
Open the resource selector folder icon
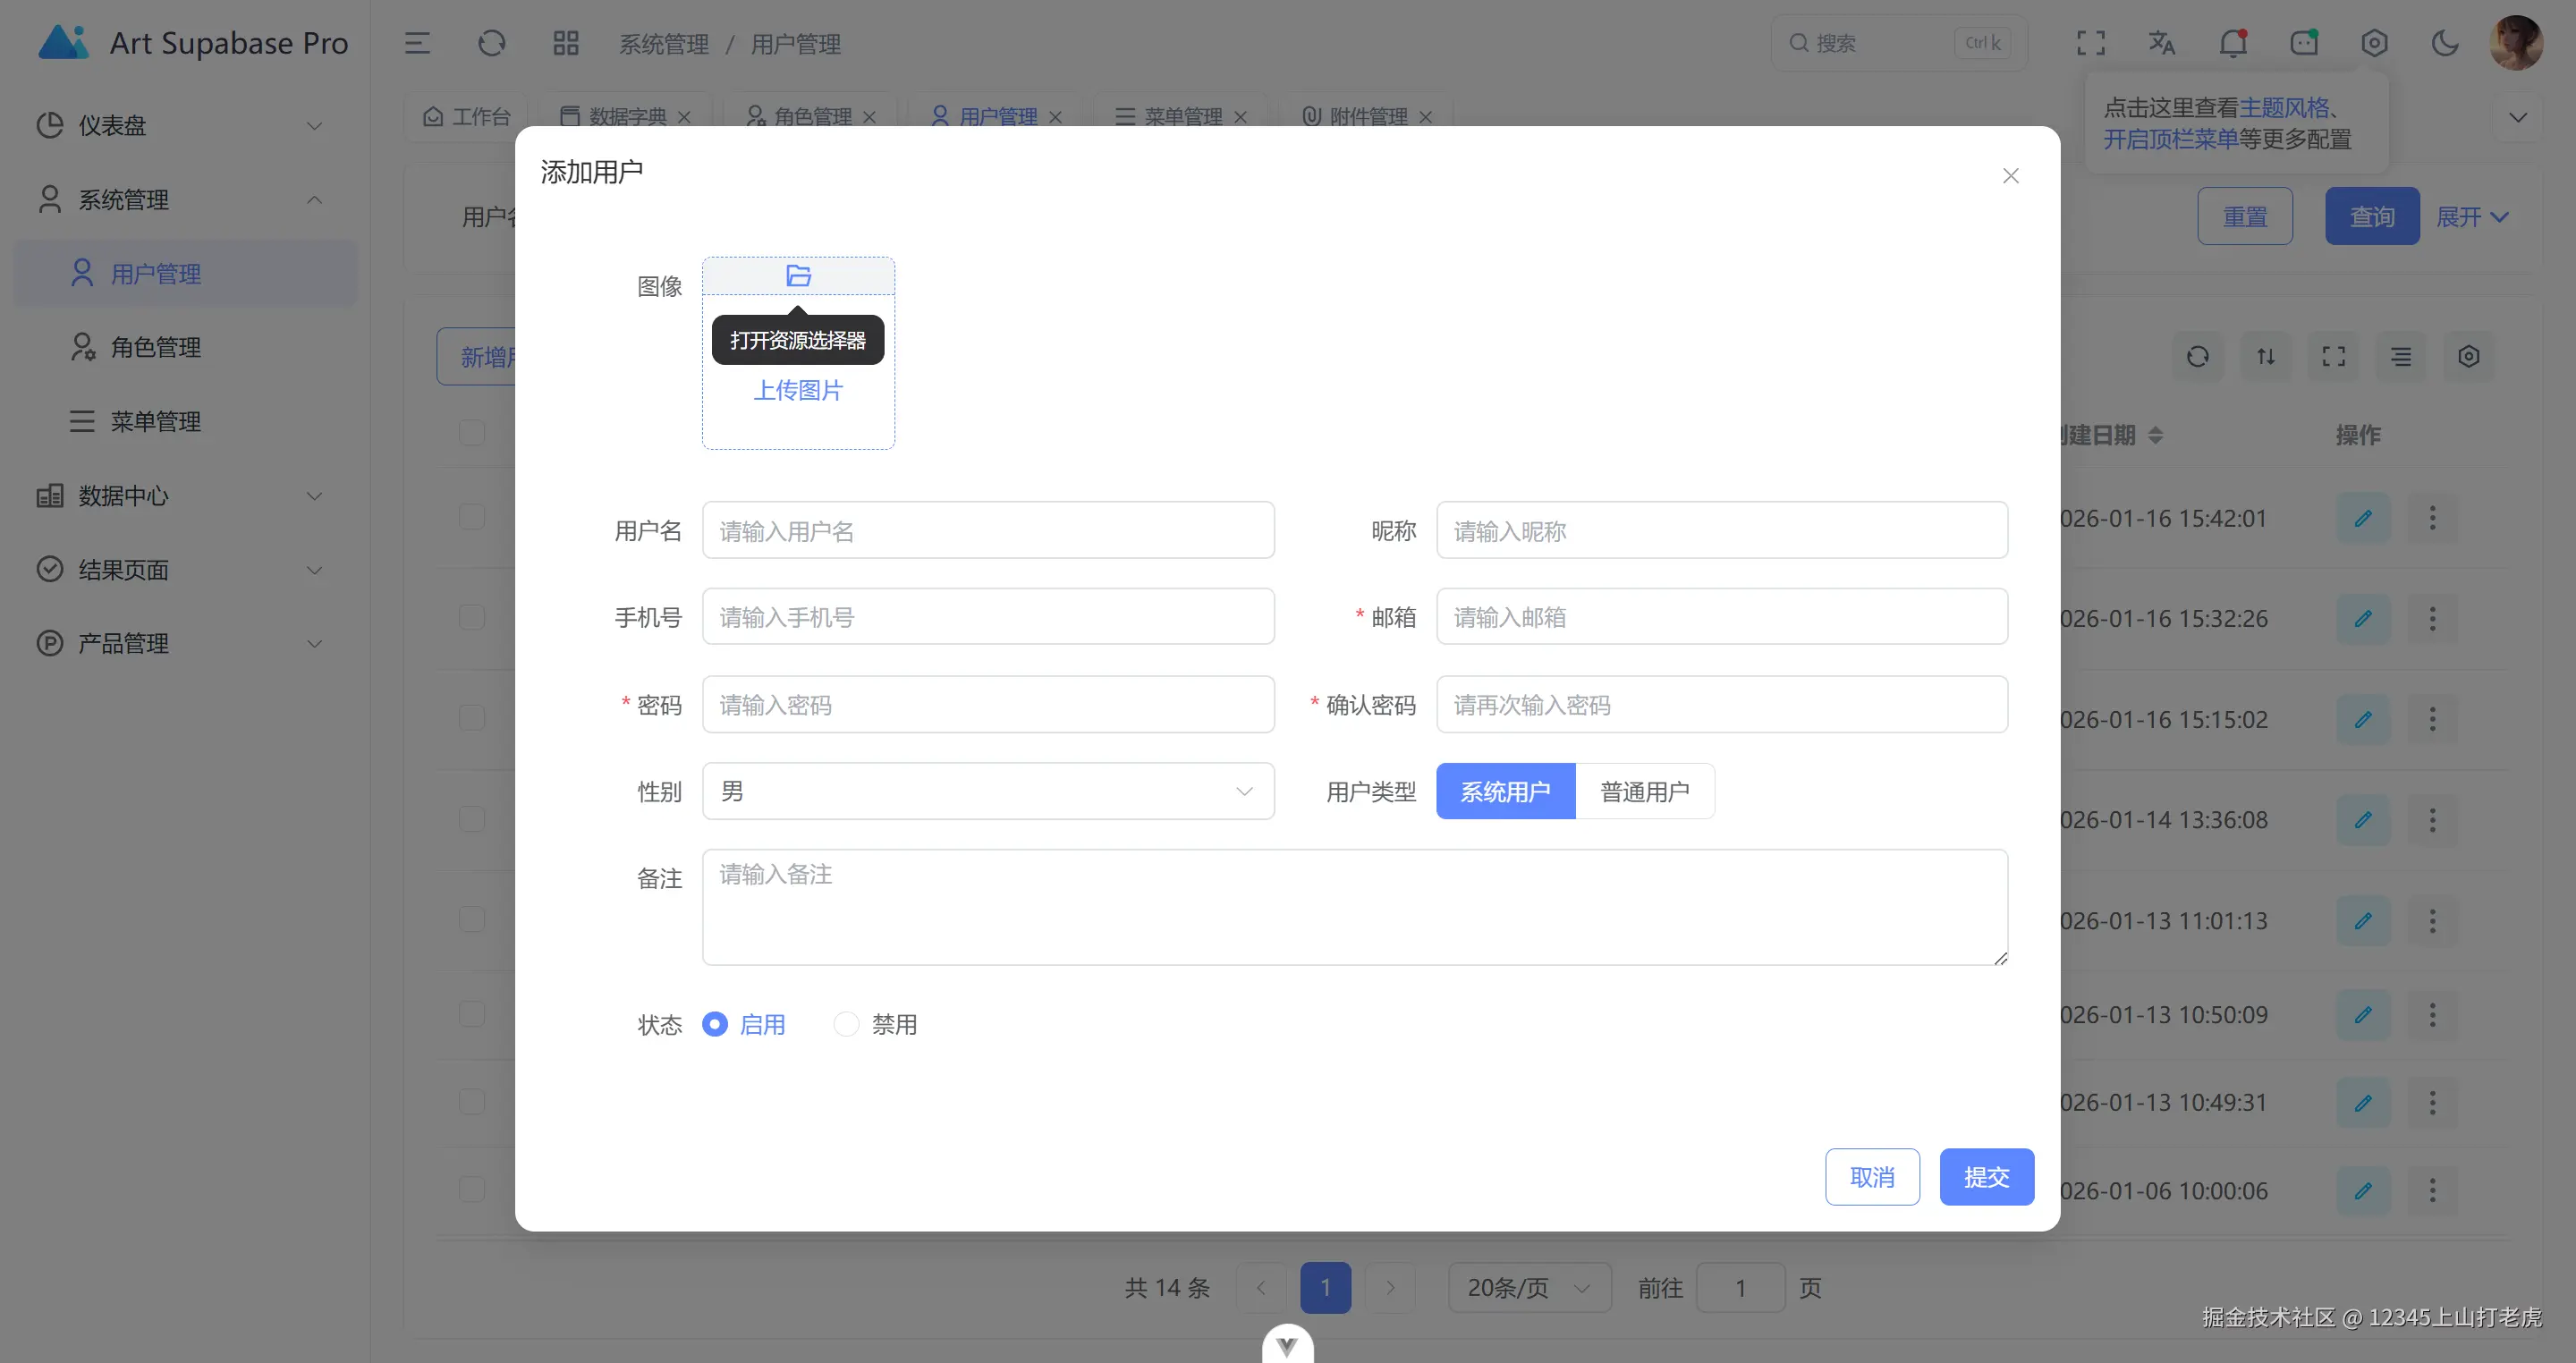[x=797, y=276]
